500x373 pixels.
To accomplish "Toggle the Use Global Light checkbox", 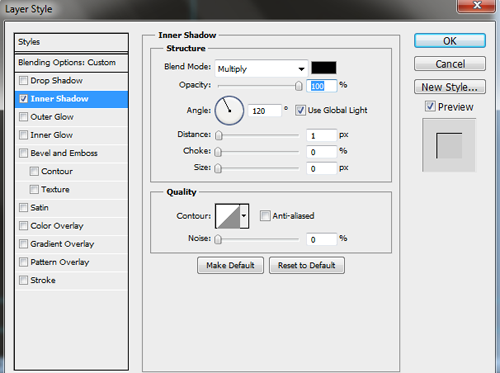I will click(x=300, y=110).
